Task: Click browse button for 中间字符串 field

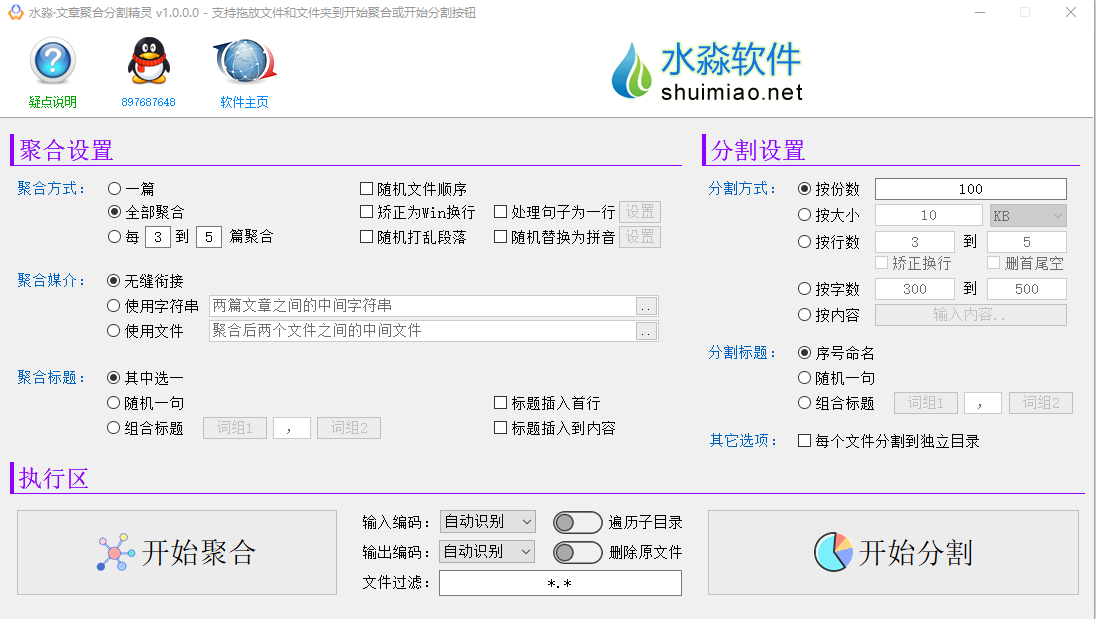Action: 647,306
